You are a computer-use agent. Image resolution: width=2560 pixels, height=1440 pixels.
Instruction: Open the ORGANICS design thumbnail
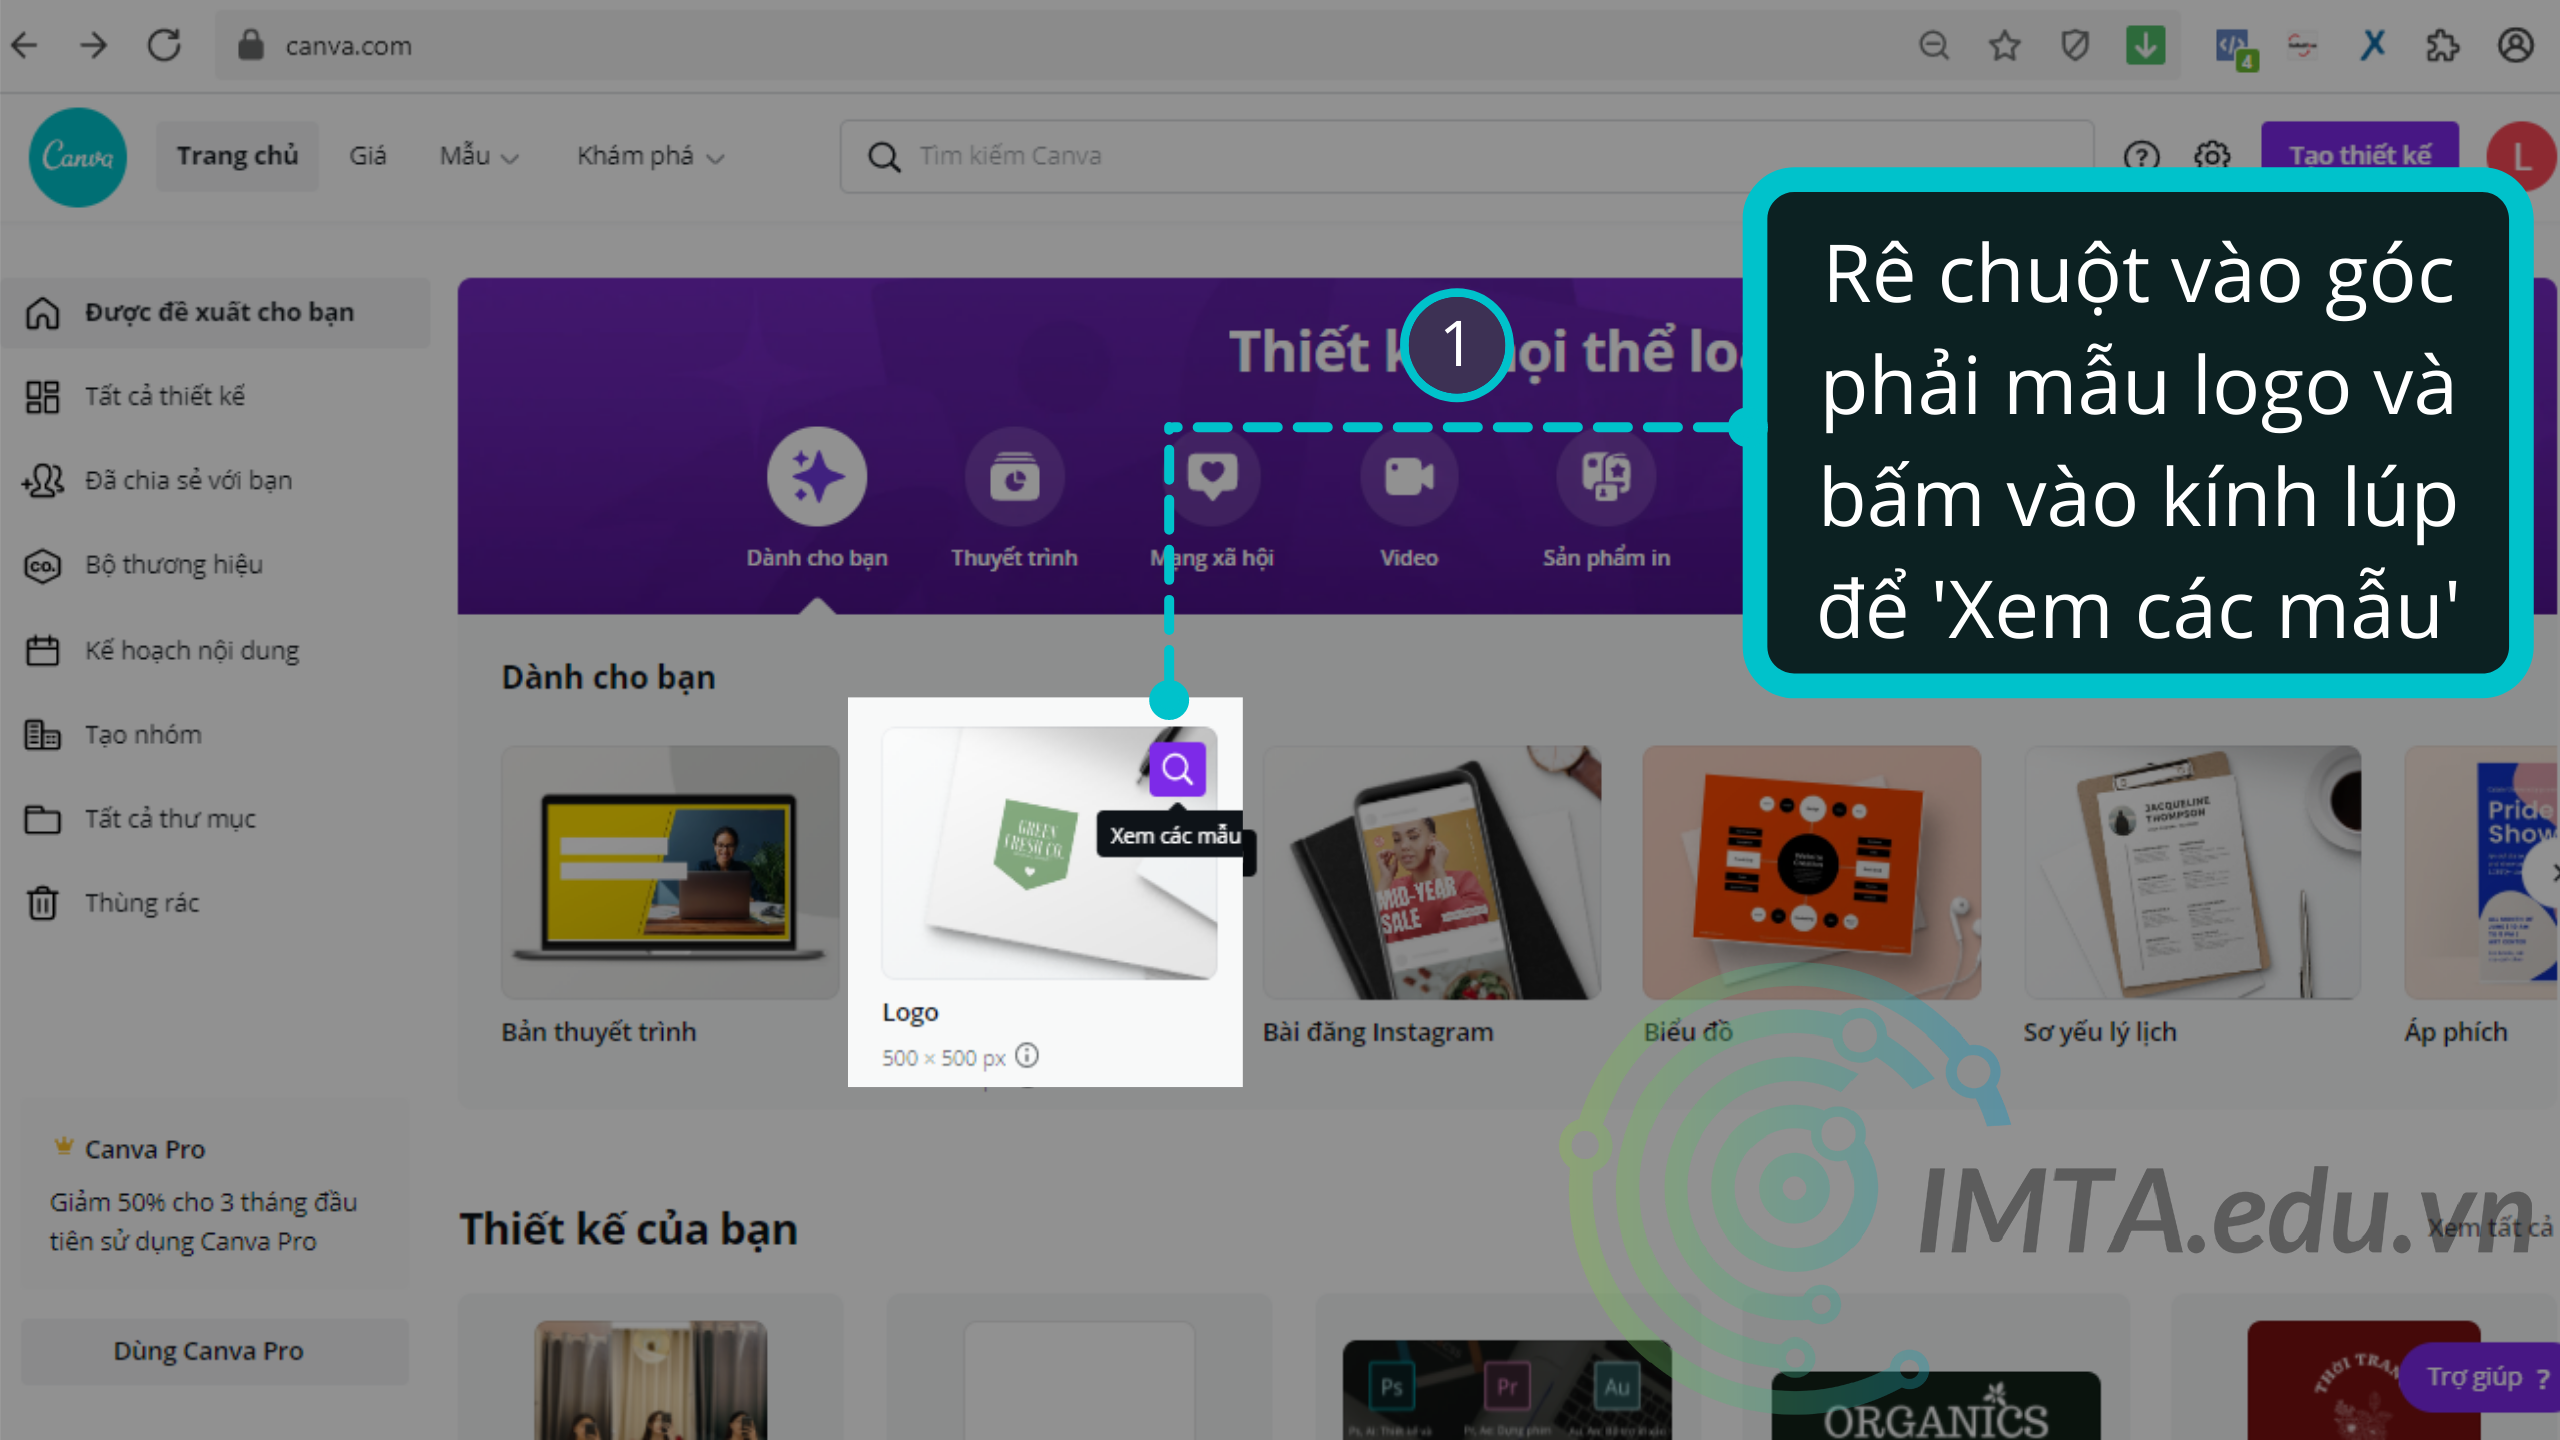point(1935,1405)
